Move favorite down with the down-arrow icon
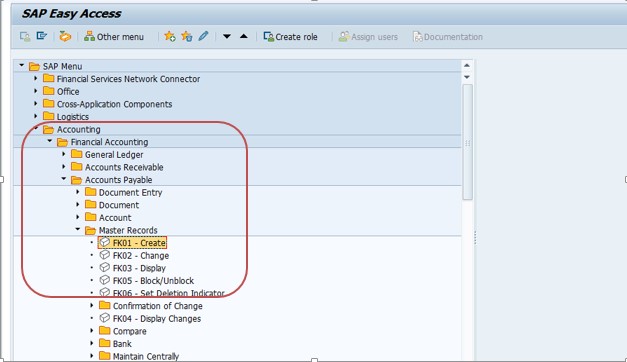The height and width of the screenshot is (362, 627). (227, 36)
